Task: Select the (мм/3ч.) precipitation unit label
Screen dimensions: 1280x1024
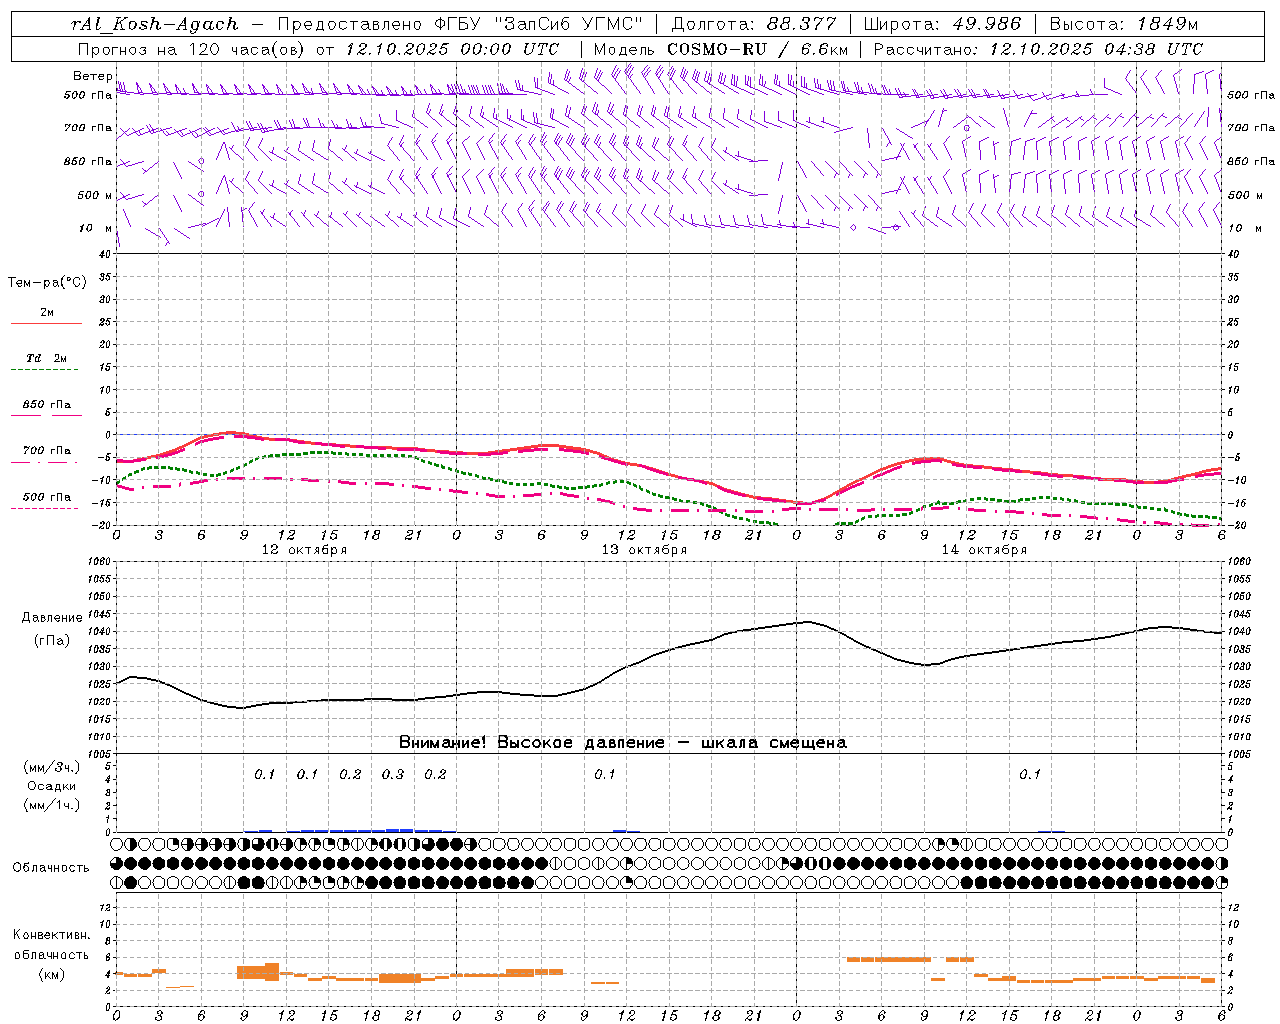Action: point(52,768)
